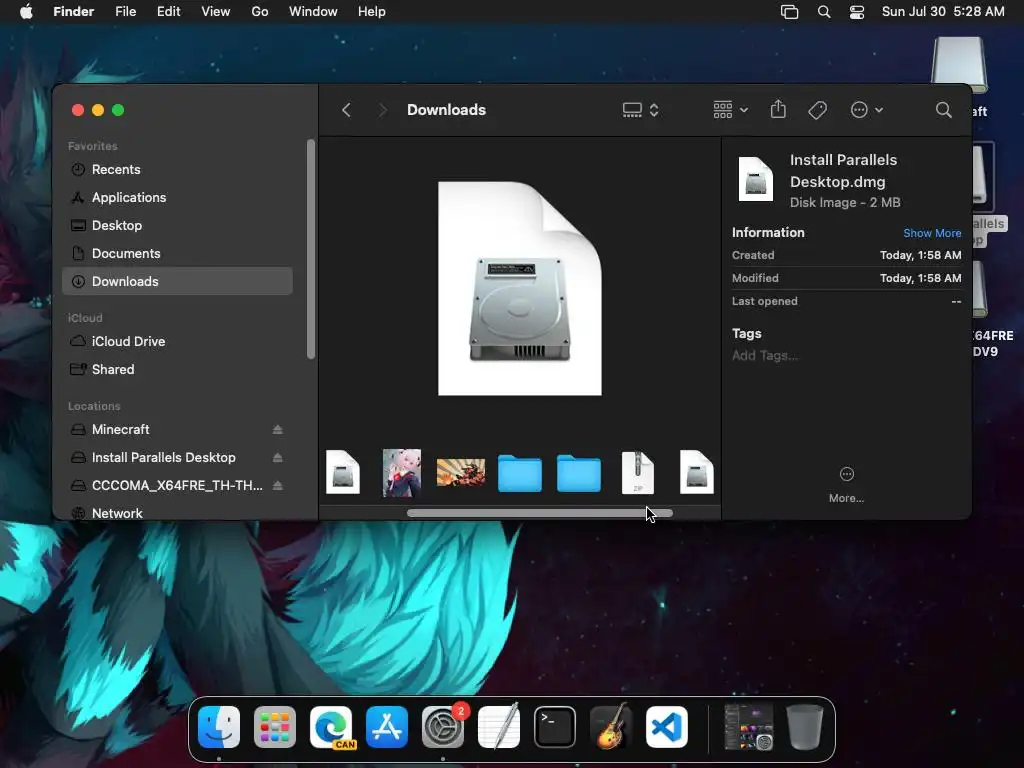Click the forward navigation arrow in Finder
Image resolution: width=1024 pixels, height=768 pixels.
(x=382, y=110)
